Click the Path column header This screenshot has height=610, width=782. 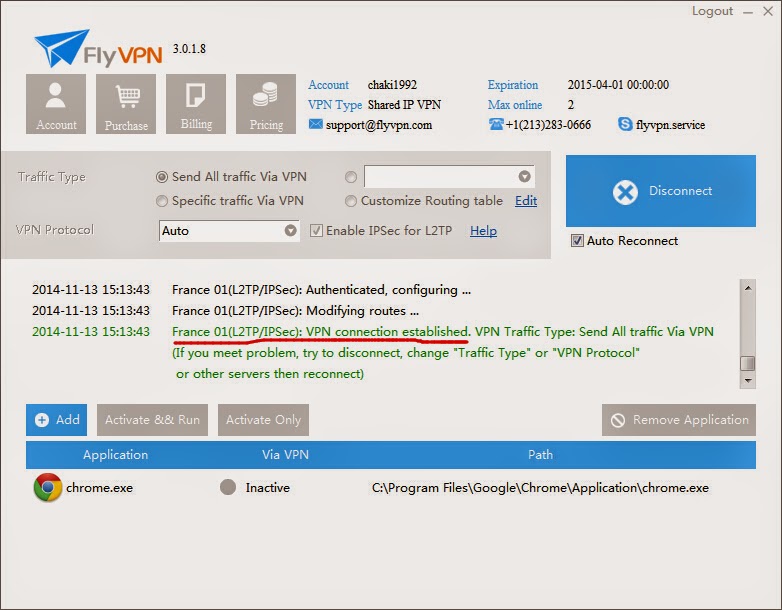tap(540, 455)
